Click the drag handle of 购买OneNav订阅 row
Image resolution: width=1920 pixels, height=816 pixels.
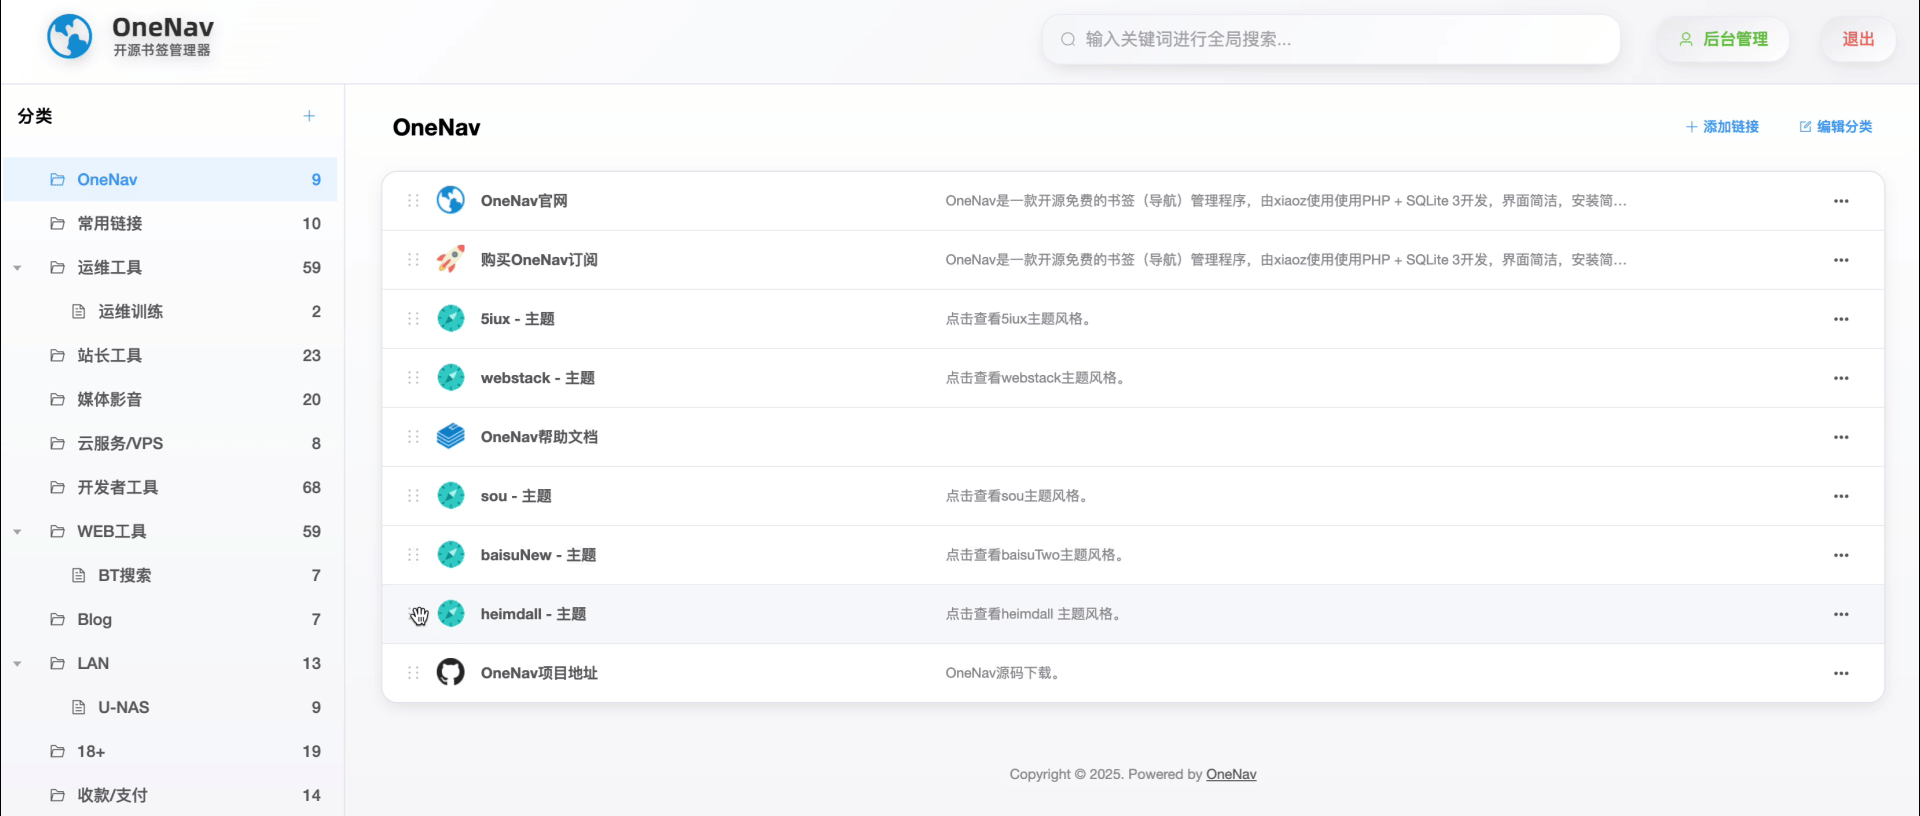(x=413, y=259)
